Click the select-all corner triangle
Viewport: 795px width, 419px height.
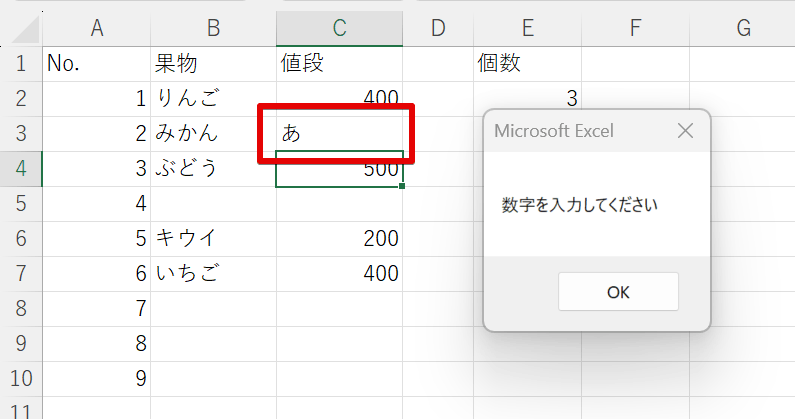pos(25,30)
